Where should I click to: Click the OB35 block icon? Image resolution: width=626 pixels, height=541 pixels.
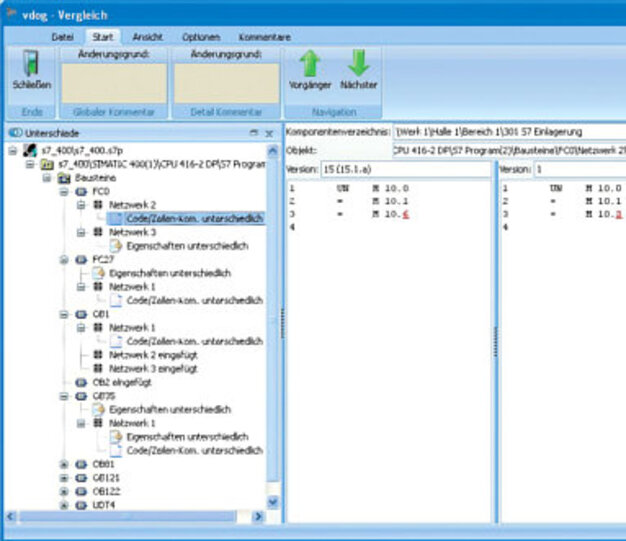pos(81,396)
